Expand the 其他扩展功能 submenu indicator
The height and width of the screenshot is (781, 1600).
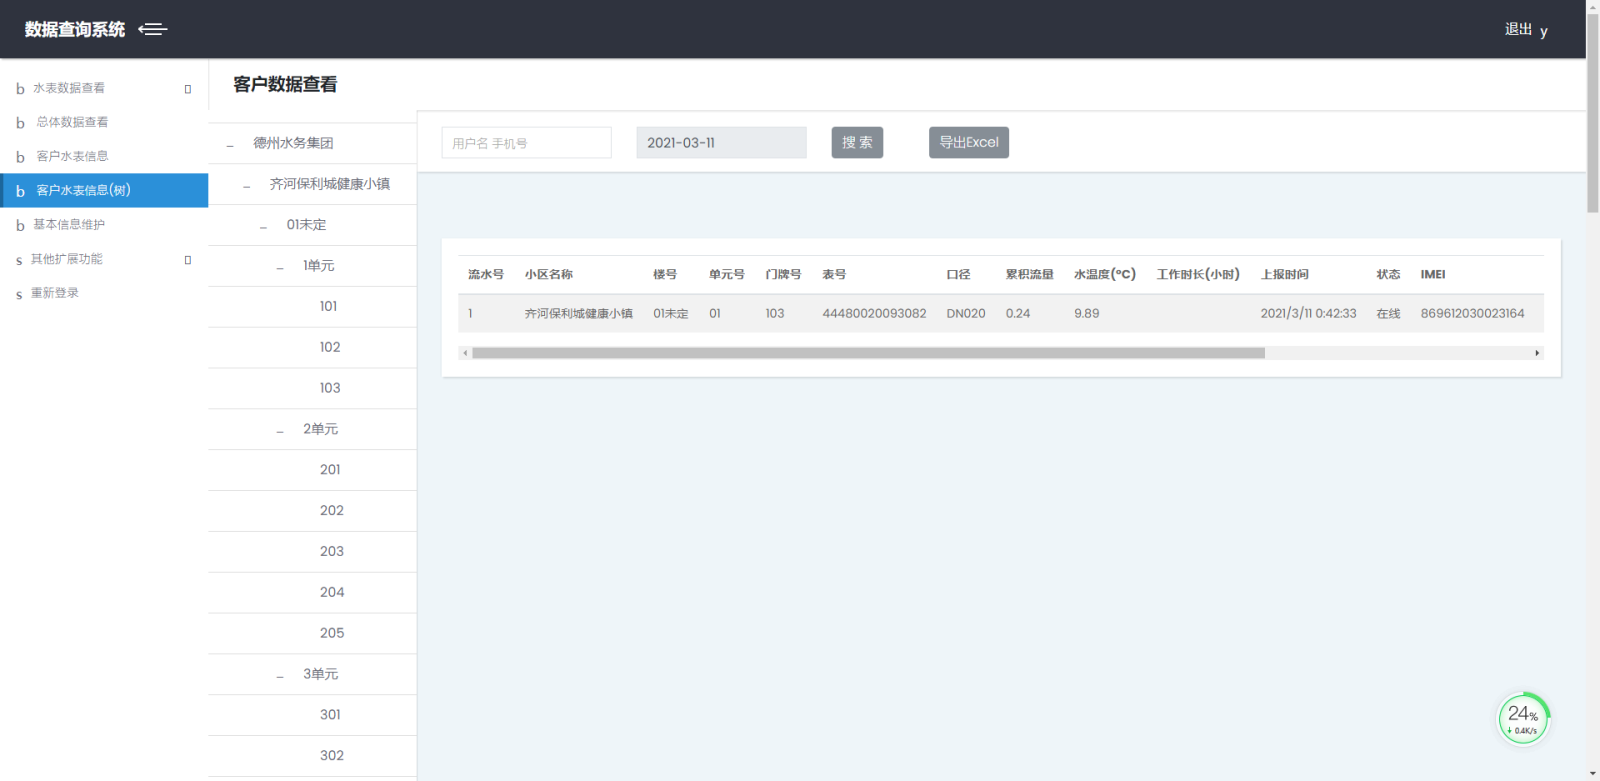pyautogui.click(x=187, y=260)
